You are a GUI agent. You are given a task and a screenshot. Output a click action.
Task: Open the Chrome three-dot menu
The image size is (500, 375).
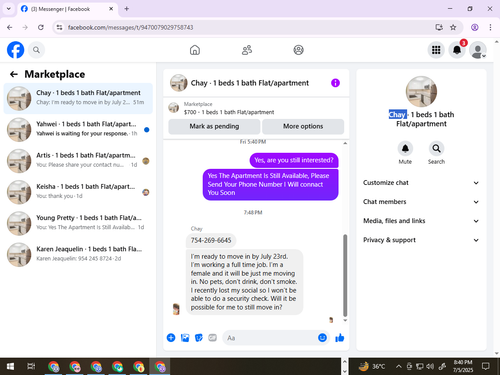[490, 27]
